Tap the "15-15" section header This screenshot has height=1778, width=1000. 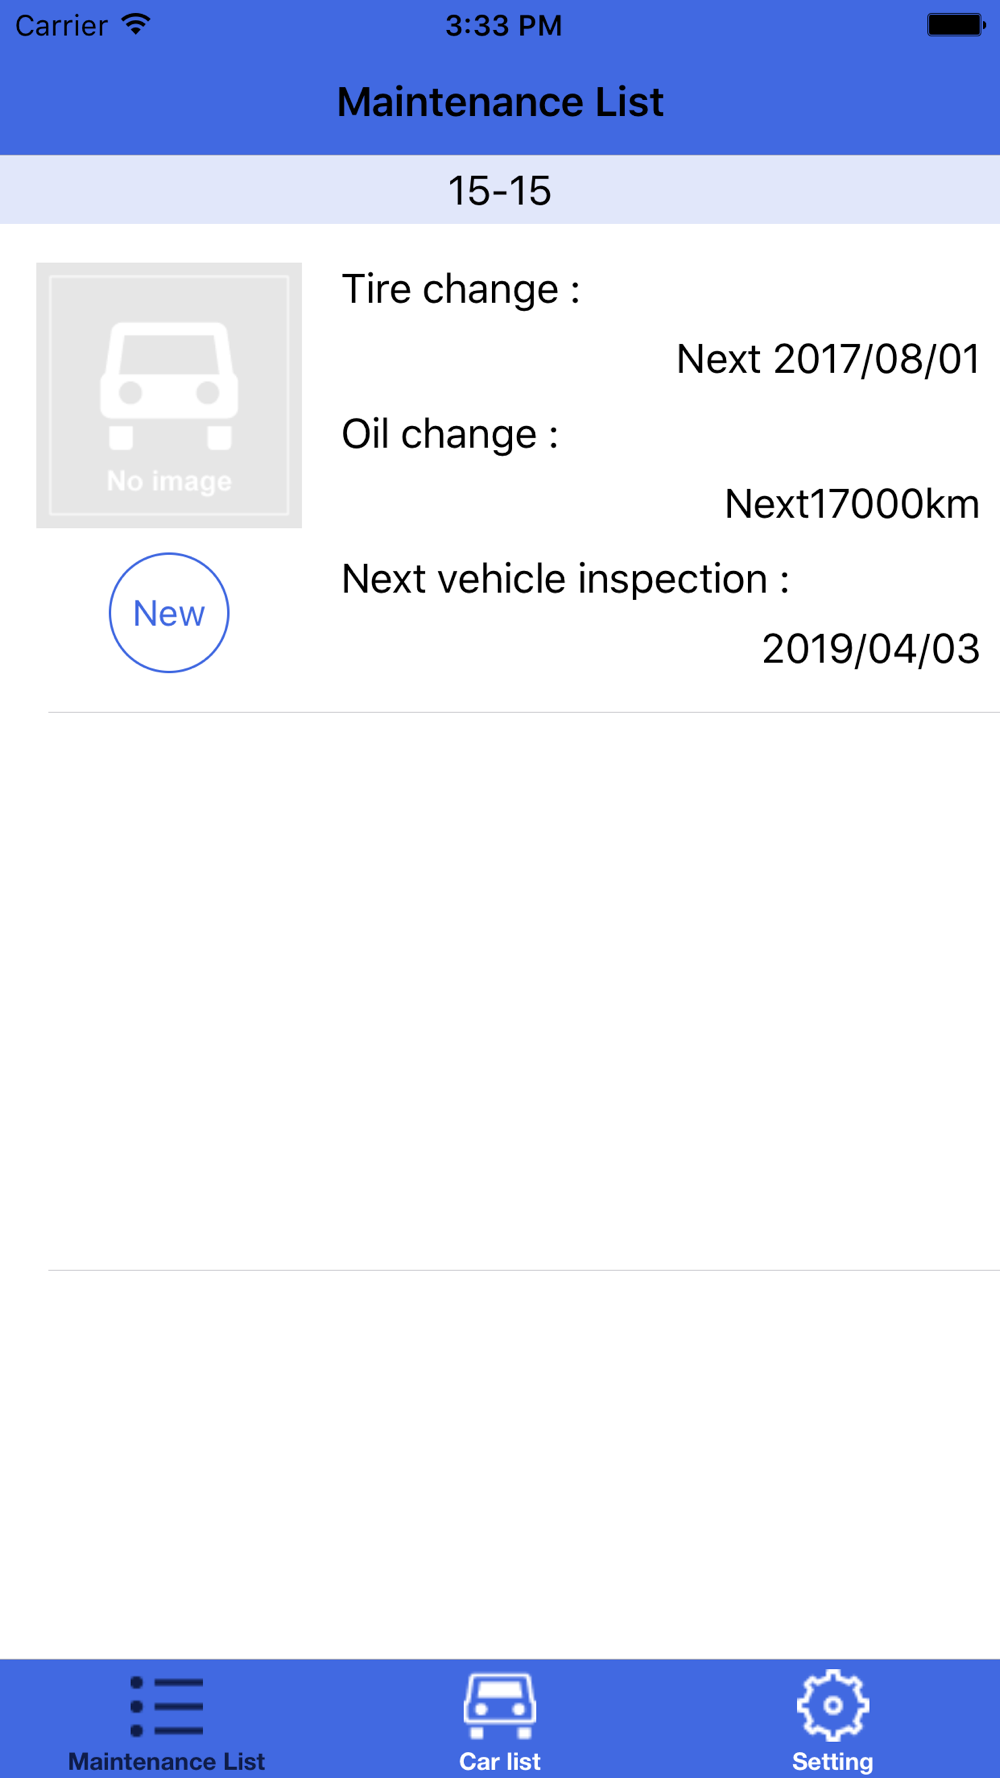(x=500, y=190)
